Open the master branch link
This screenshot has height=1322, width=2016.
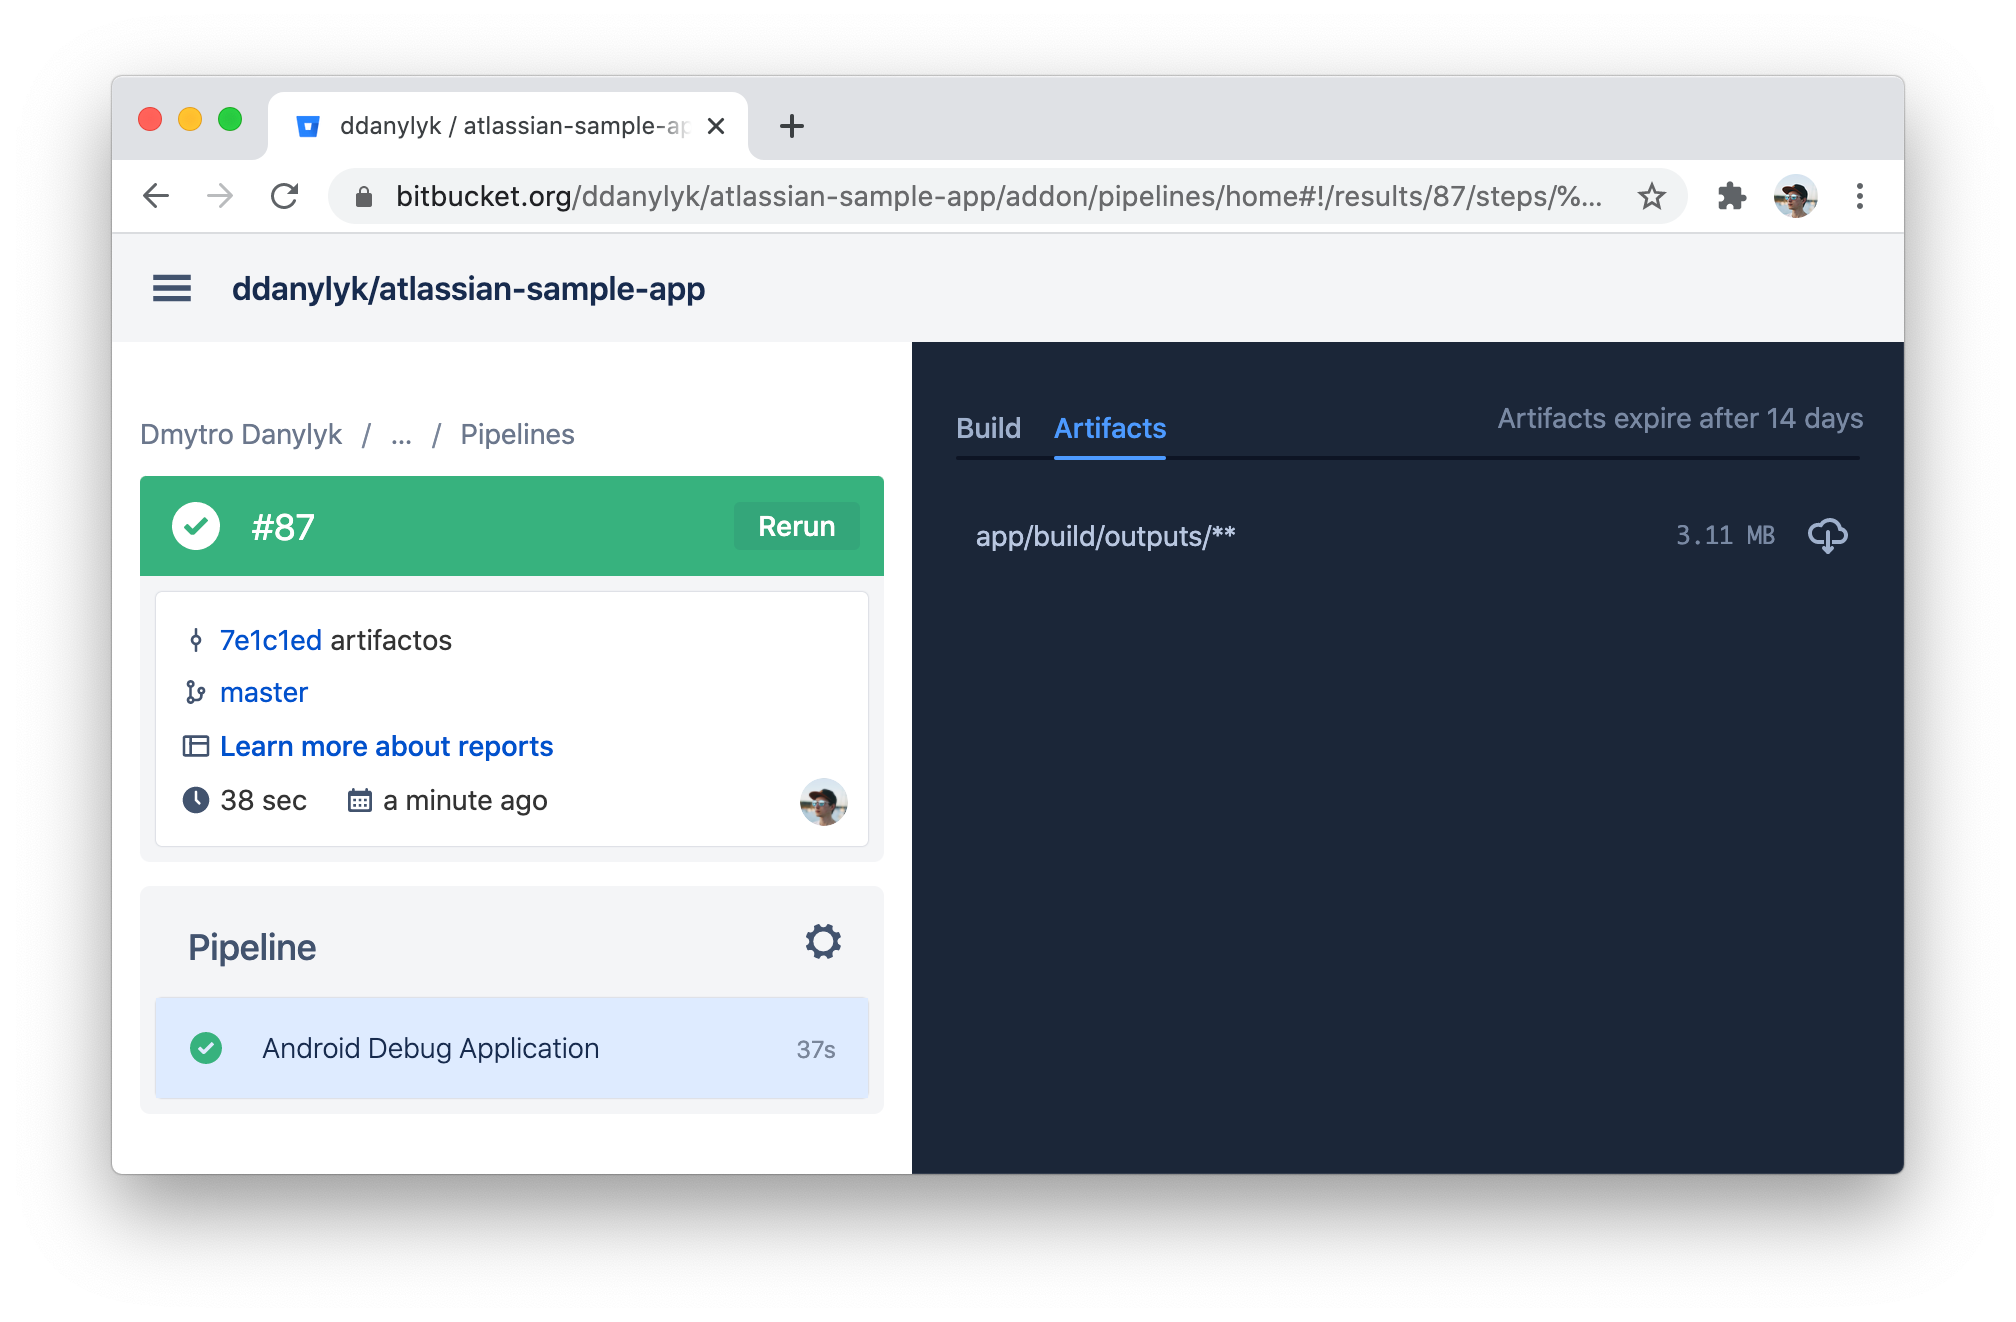tap(264, 692)
